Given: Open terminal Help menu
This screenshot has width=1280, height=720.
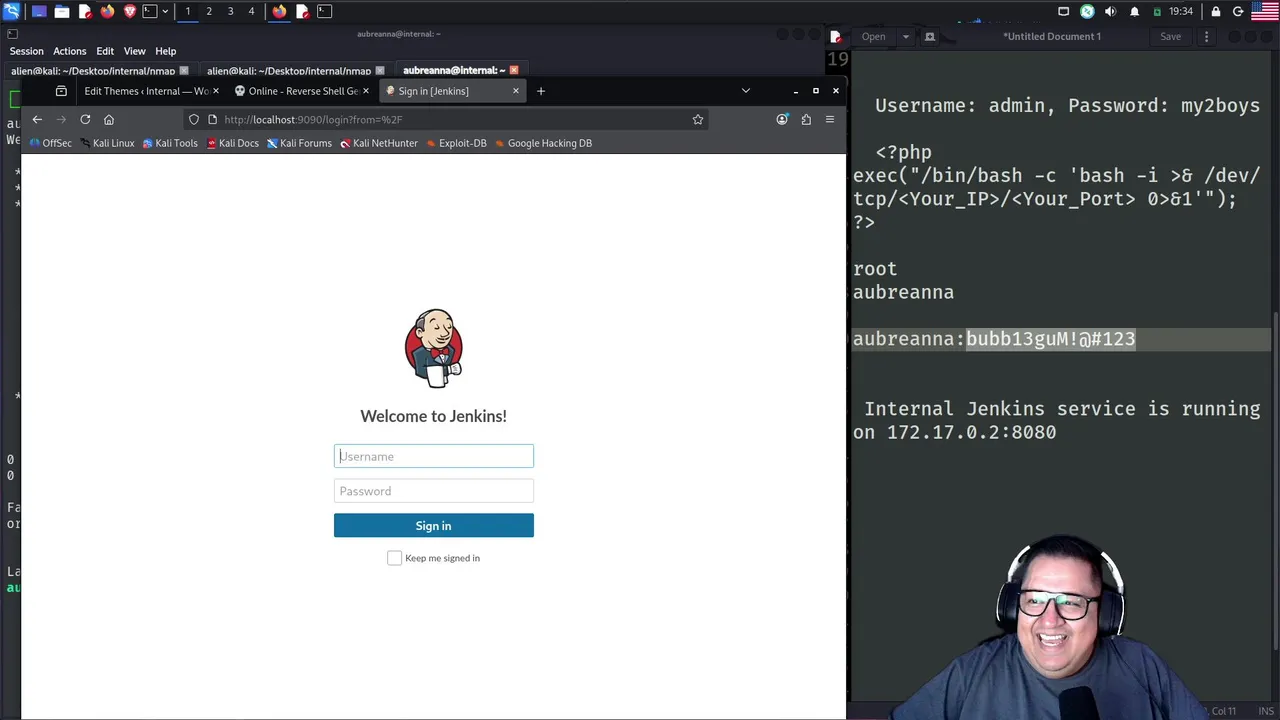Looking at the screenshot, I should pyautogui.click(x=165, y=51).
